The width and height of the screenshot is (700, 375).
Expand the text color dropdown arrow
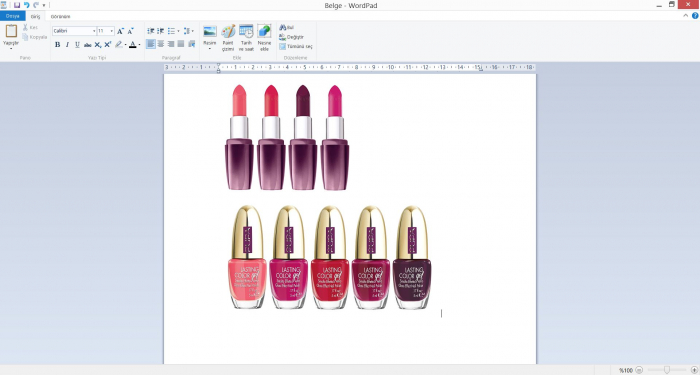[x=139, y=45]
